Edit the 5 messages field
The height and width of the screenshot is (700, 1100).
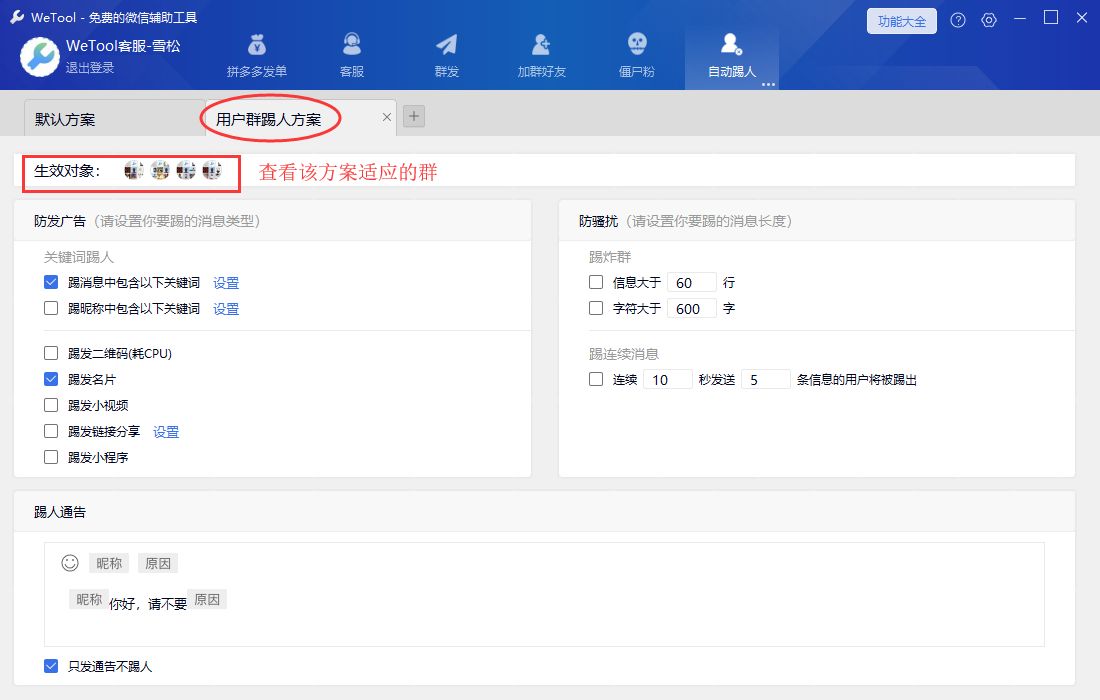(x=766, y=379)
